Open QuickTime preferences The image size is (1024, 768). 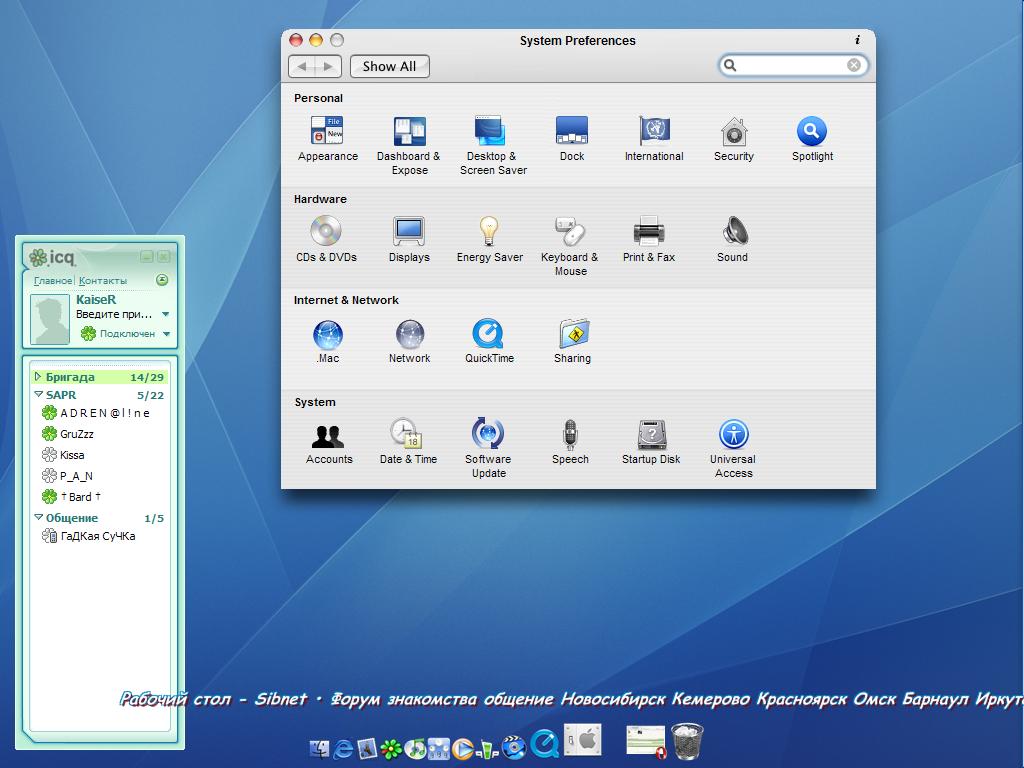pos(489,341)
